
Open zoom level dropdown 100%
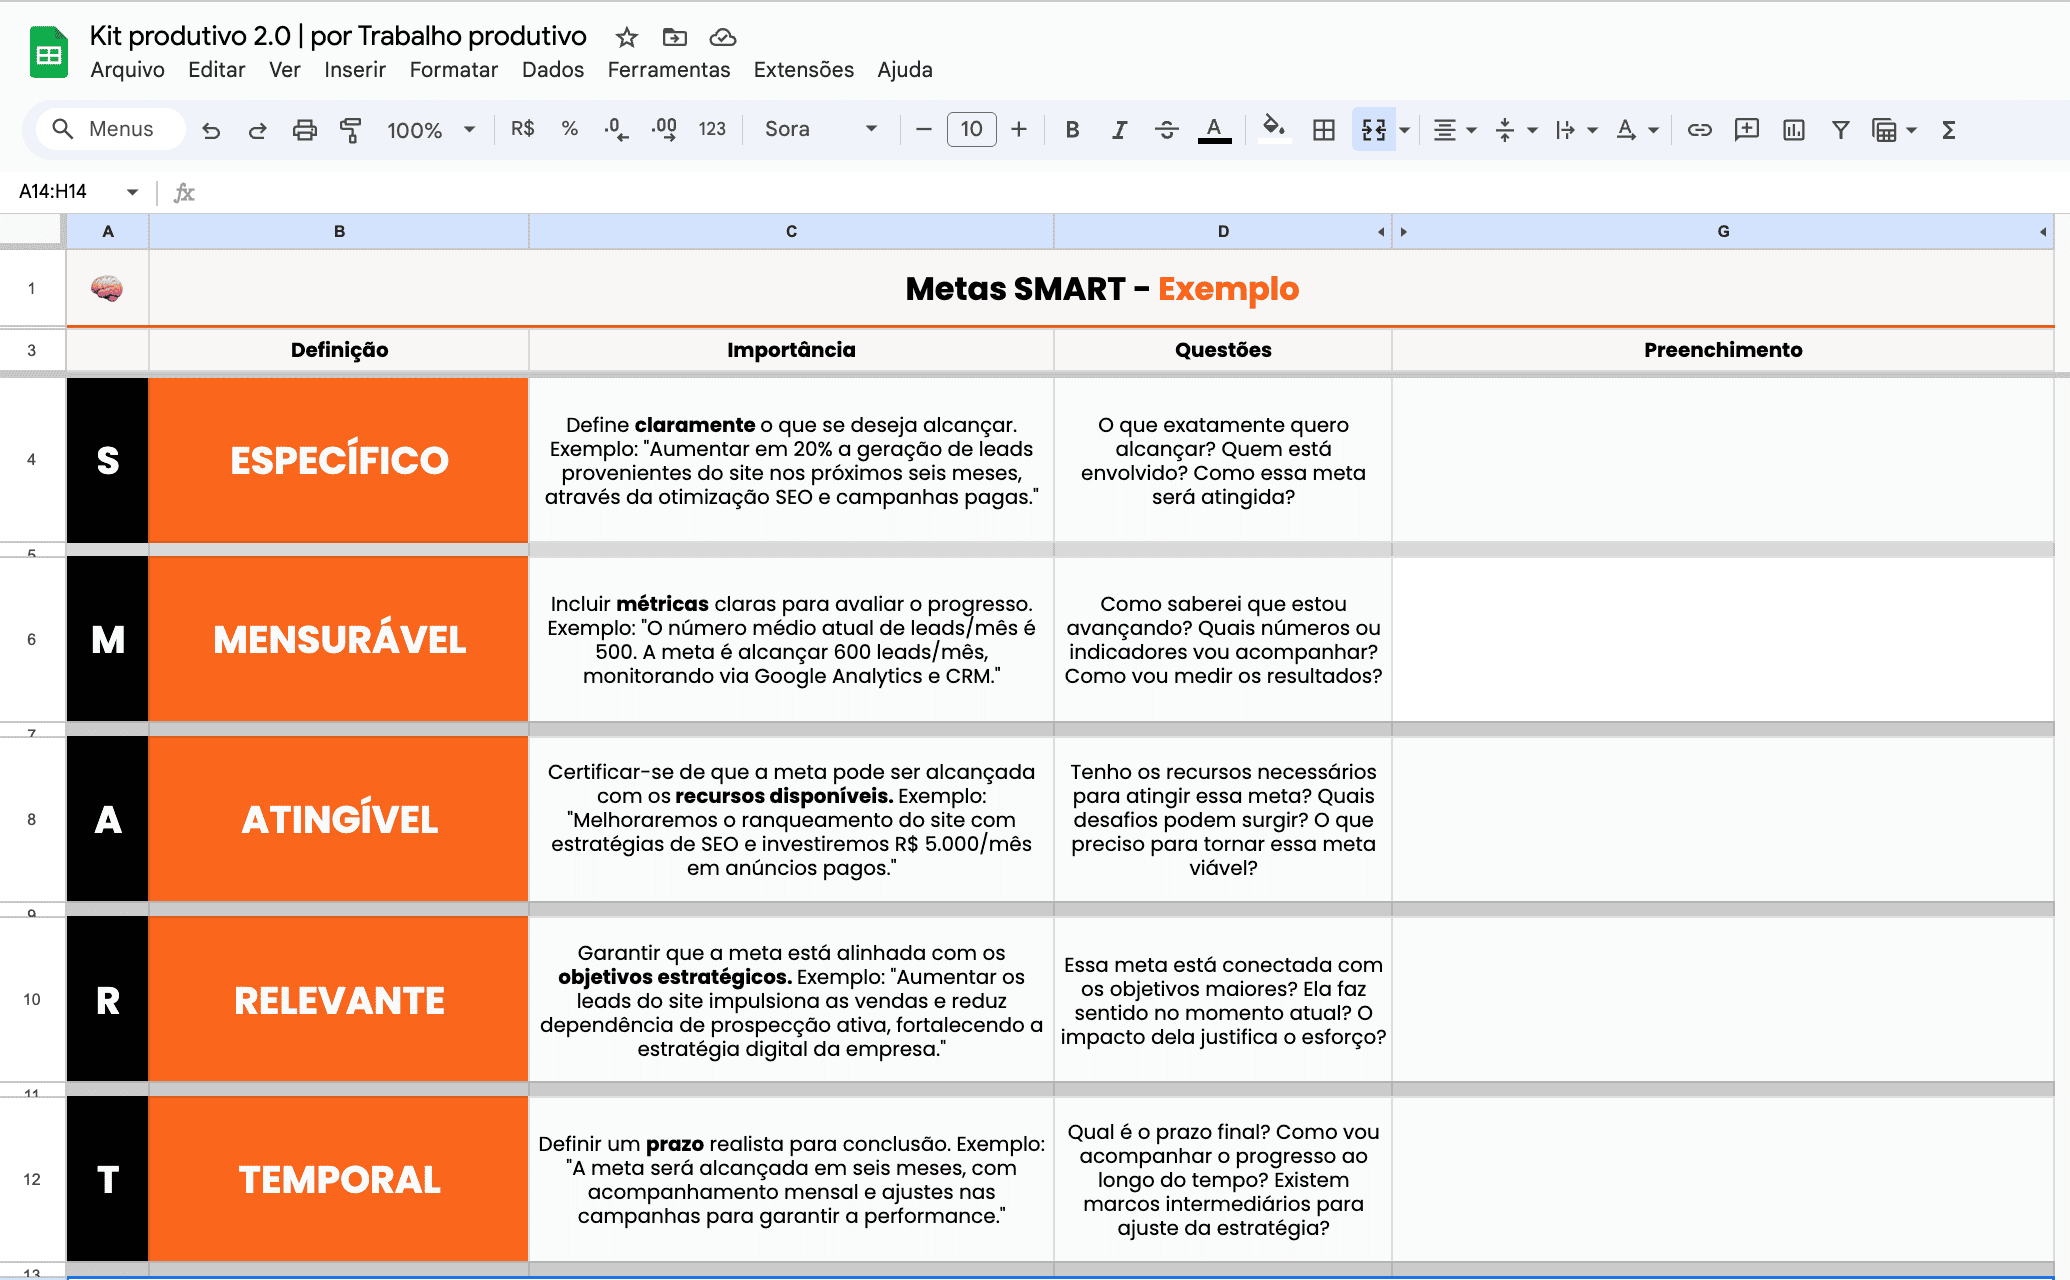click(x=431, y=130)
